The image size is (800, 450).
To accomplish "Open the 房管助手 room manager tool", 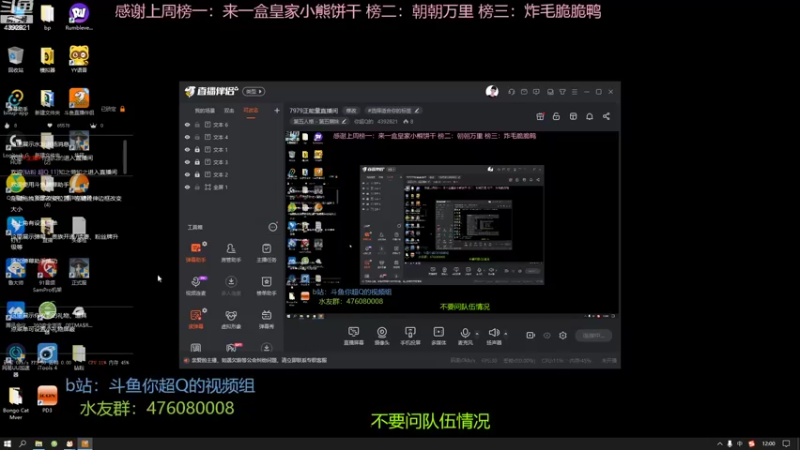I will coord(231,253).
